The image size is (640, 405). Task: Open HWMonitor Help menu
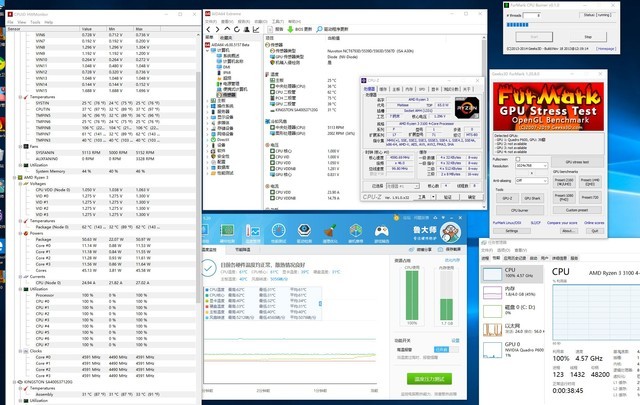click(x=49, y=22)
